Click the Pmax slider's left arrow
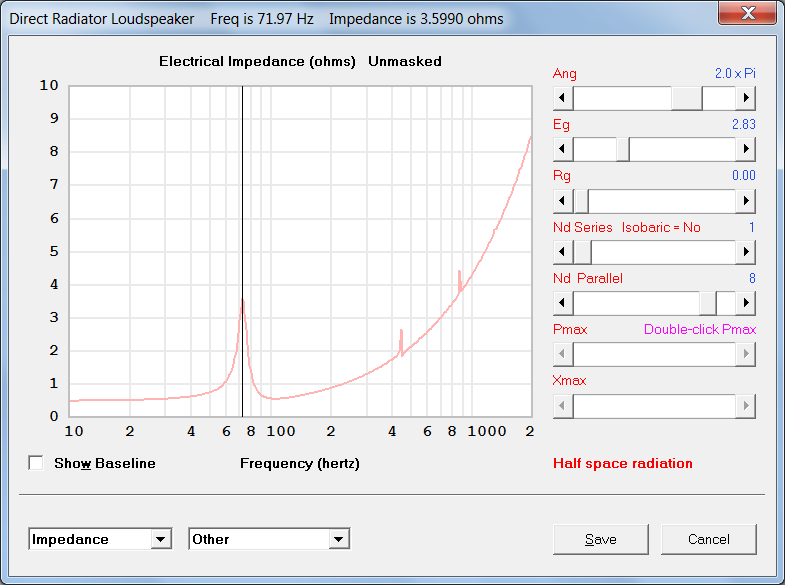785x585 pixels. [x=563, y=354]
